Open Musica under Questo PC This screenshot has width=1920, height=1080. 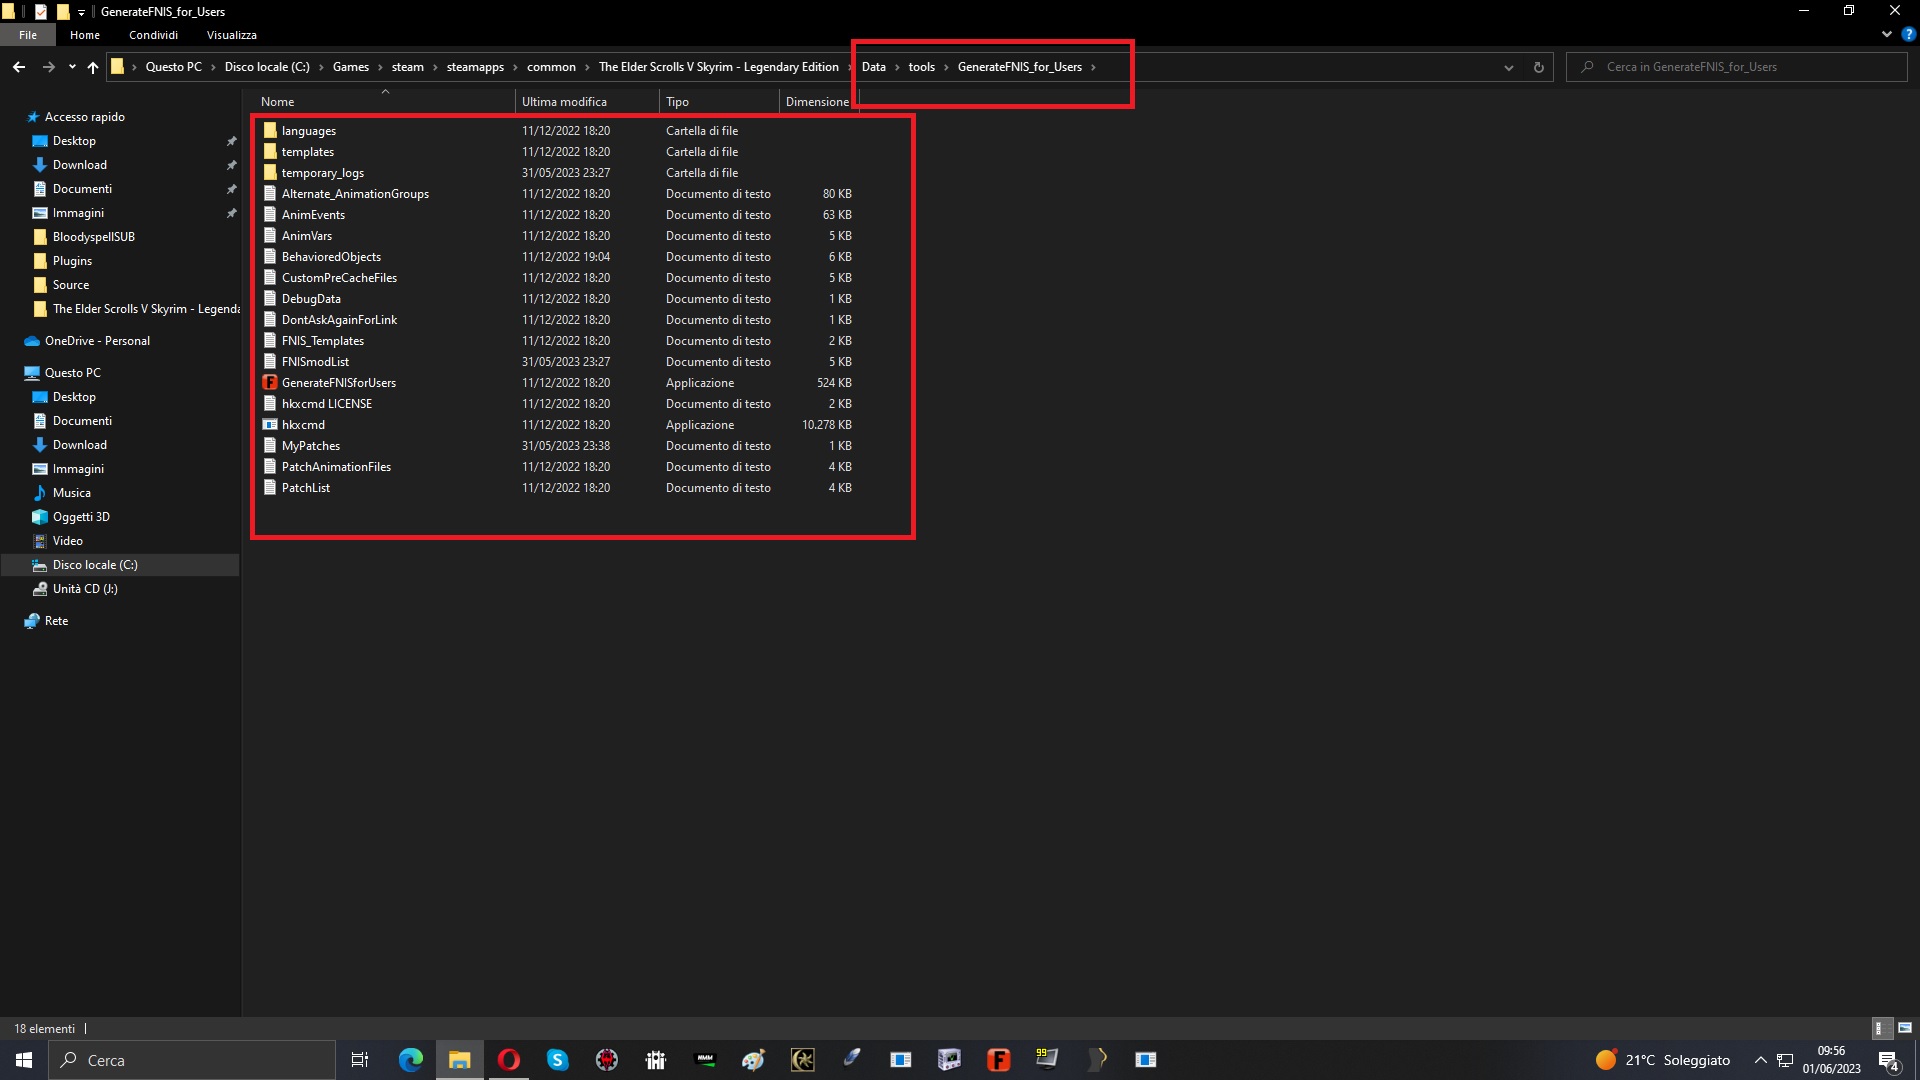point(71,493)
